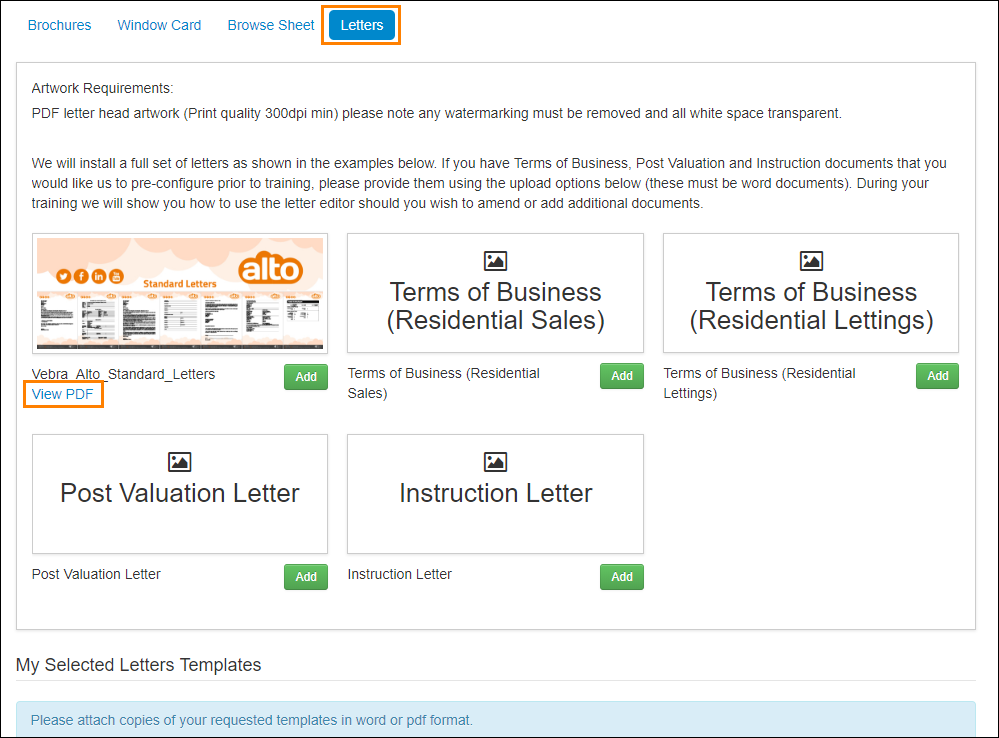Click the alto logo in the Standard Letters thumbnail
The image size is (999, 738).
(x=271, y=268)
